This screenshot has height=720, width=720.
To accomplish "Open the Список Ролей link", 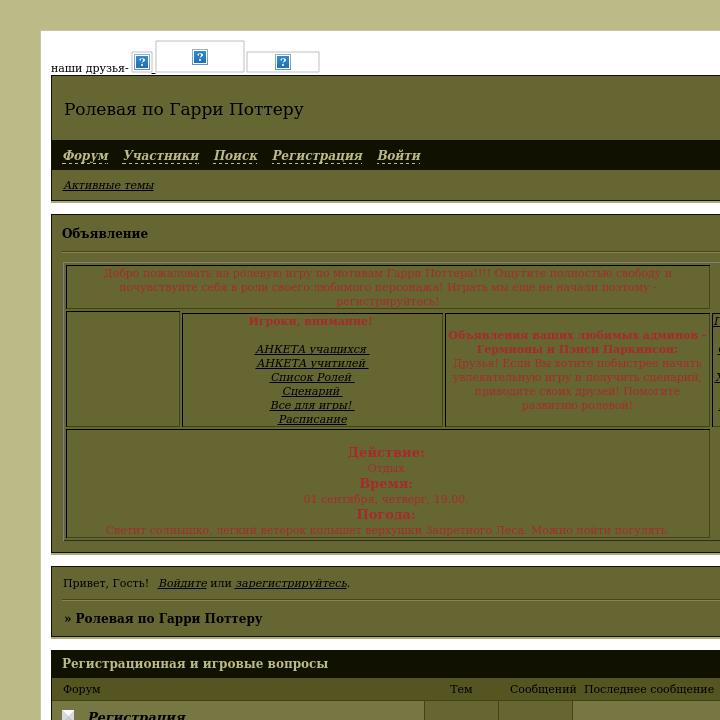I will (x=312, y=377).
